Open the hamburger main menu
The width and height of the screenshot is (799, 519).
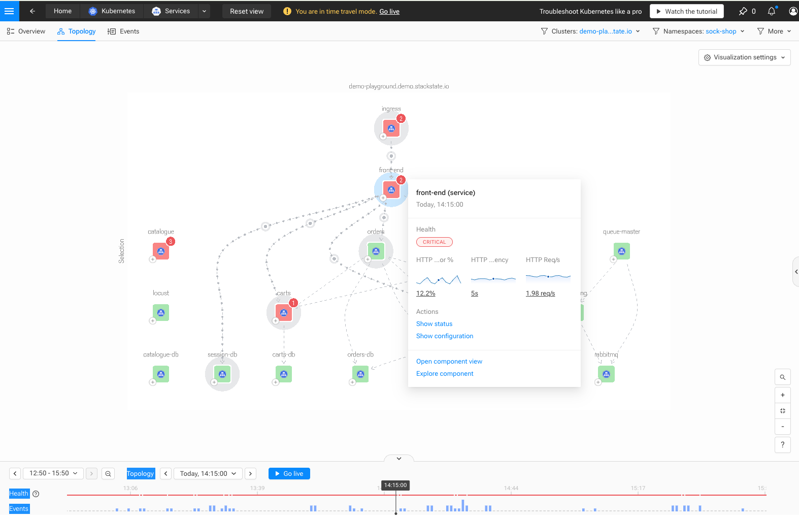[x=9, y=11]
